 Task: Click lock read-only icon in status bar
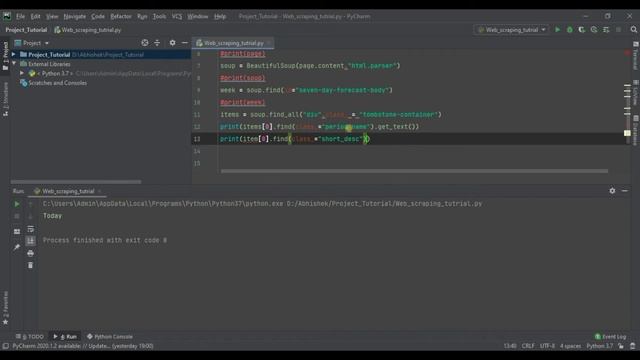coord(621,346)
